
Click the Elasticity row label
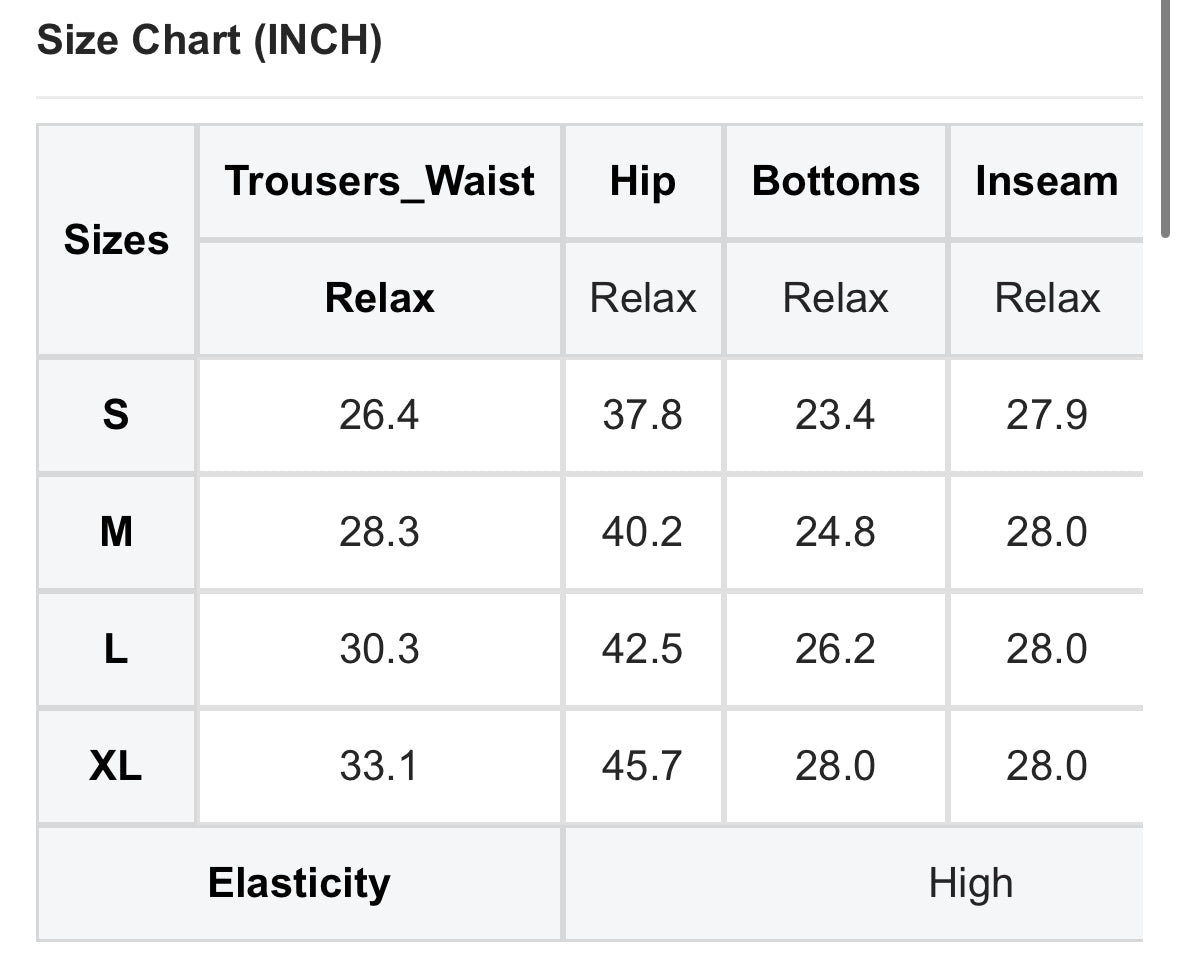coord(299,883)
